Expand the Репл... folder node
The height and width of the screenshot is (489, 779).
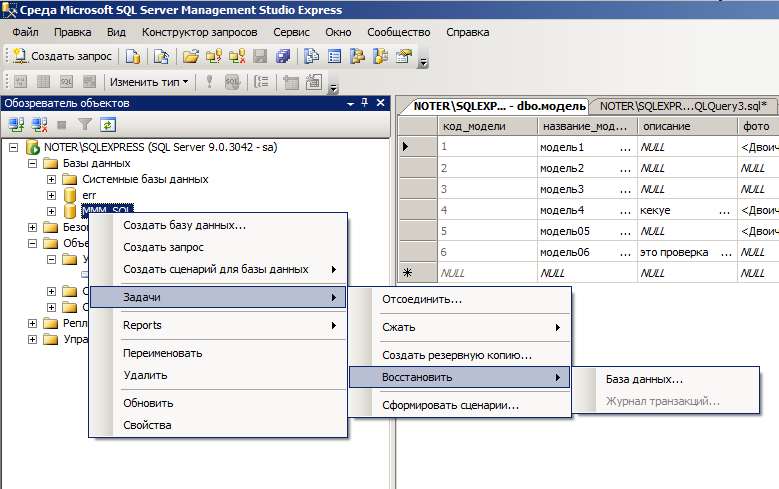pyautogui.click(x=32, y=323)
